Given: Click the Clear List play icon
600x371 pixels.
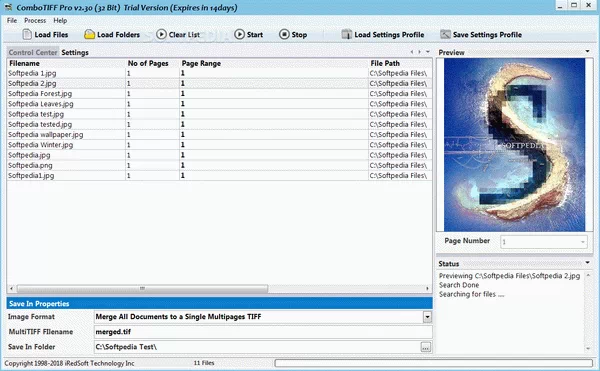Looking at the screenshot, I should 161,34.
